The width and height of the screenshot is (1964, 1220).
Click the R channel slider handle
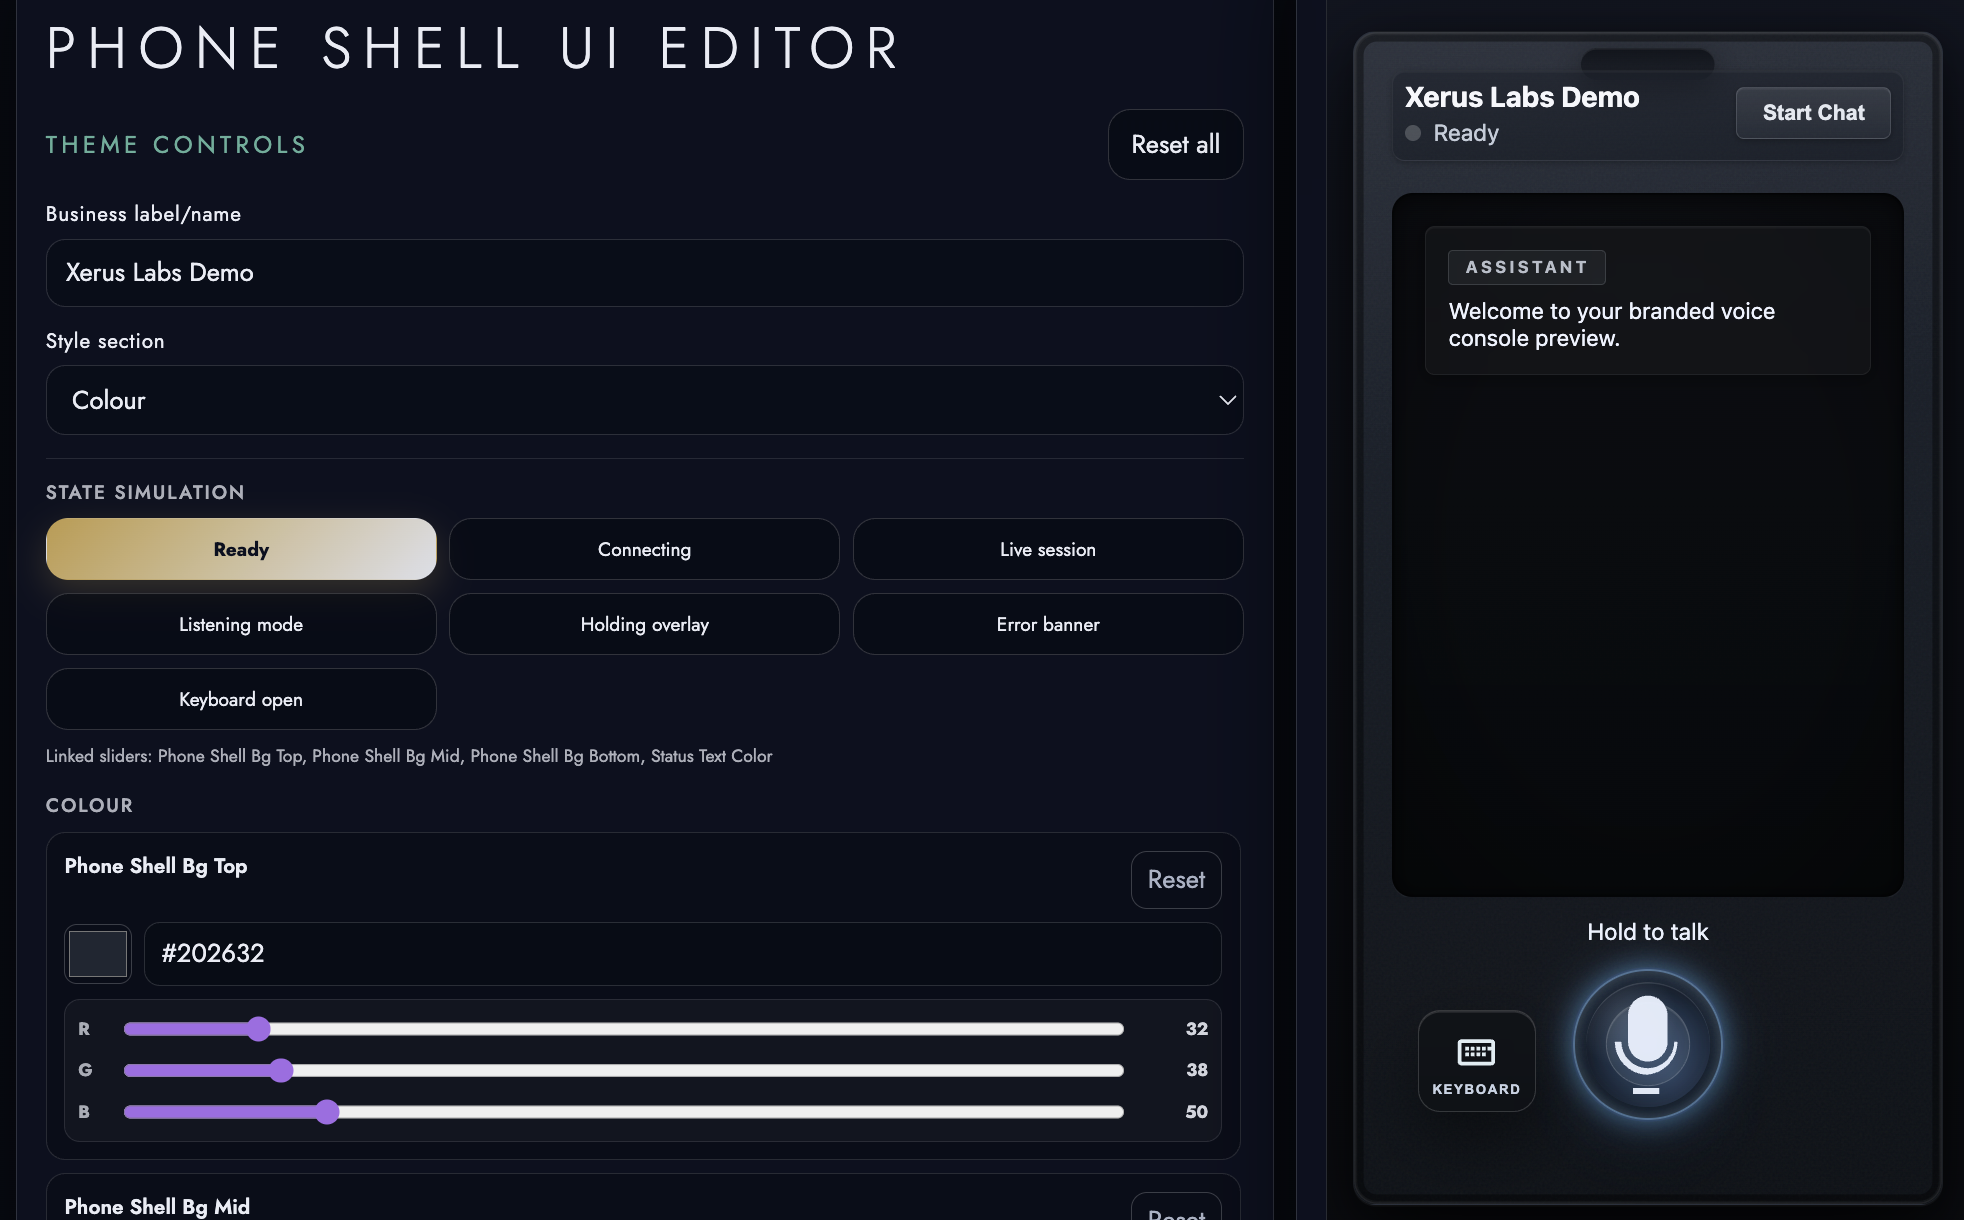click(x=259, y=1028)
